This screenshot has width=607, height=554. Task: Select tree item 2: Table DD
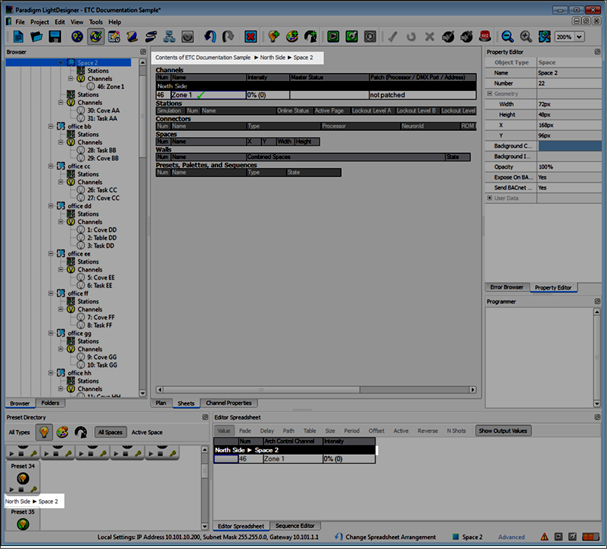click(102, 238)
